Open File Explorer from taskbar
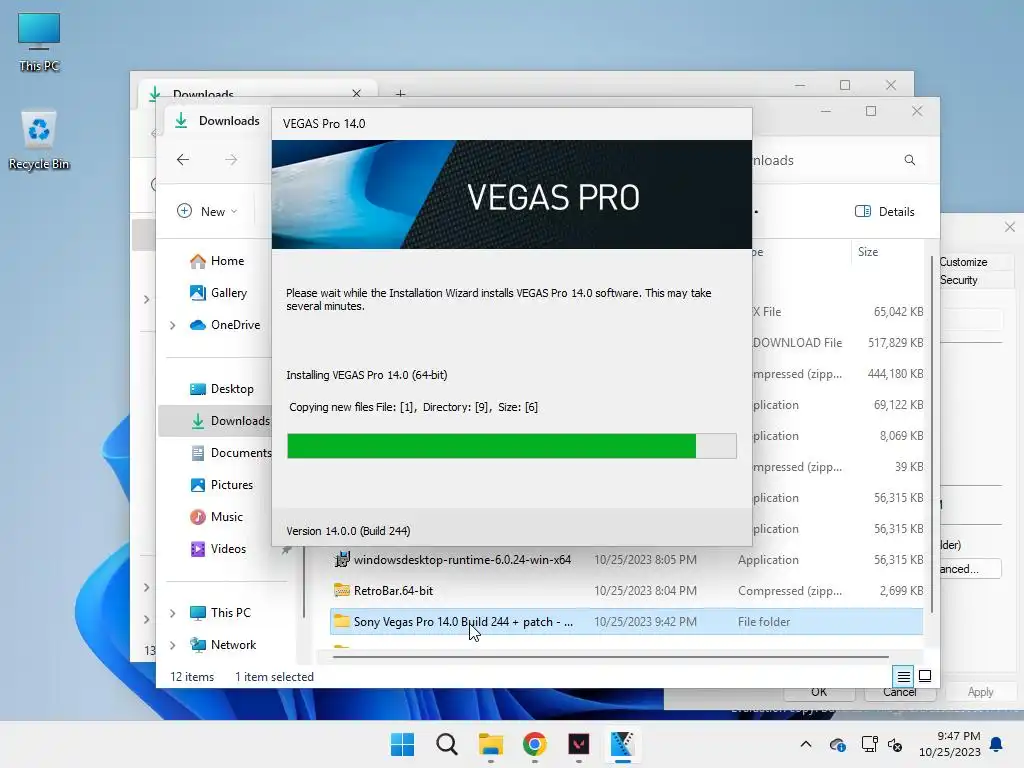This screenshot has height=768, width=1024. (x=490, y=744)
